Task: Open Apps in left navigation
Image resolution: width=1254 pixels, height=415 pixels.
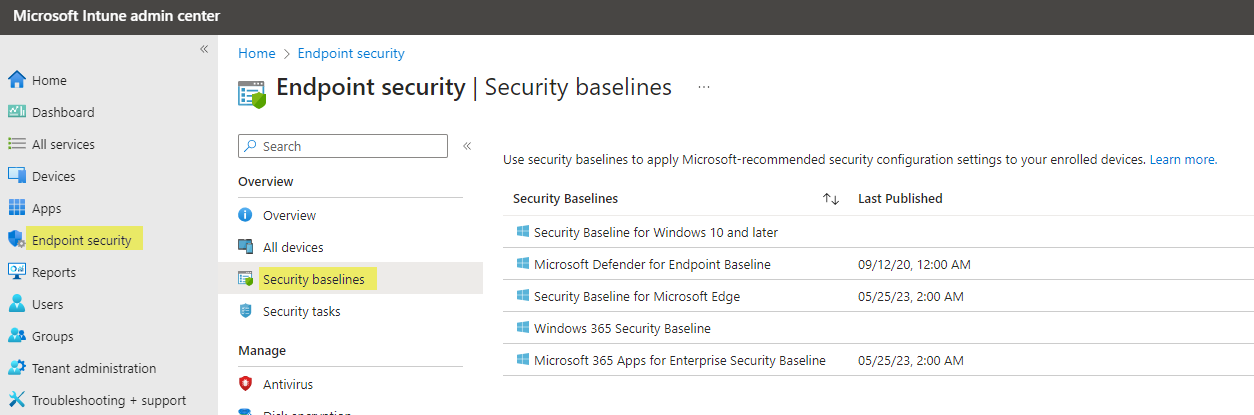Action: click(x=46, y=208)
